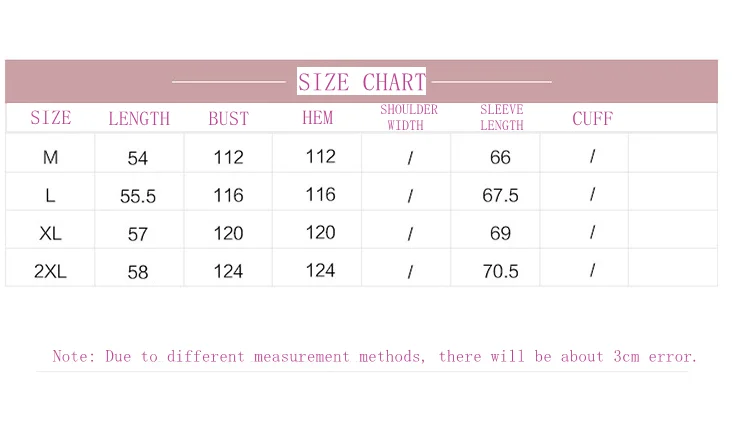The image size is (734, 421).
Task: Select the M size row label
Action: (x=50, y=157)
